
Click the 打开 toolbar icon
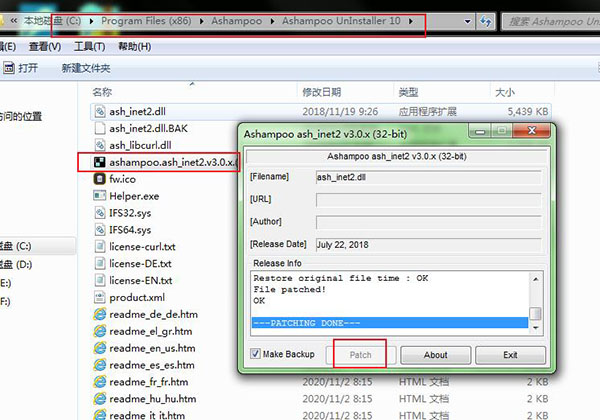tap(8, 68)
